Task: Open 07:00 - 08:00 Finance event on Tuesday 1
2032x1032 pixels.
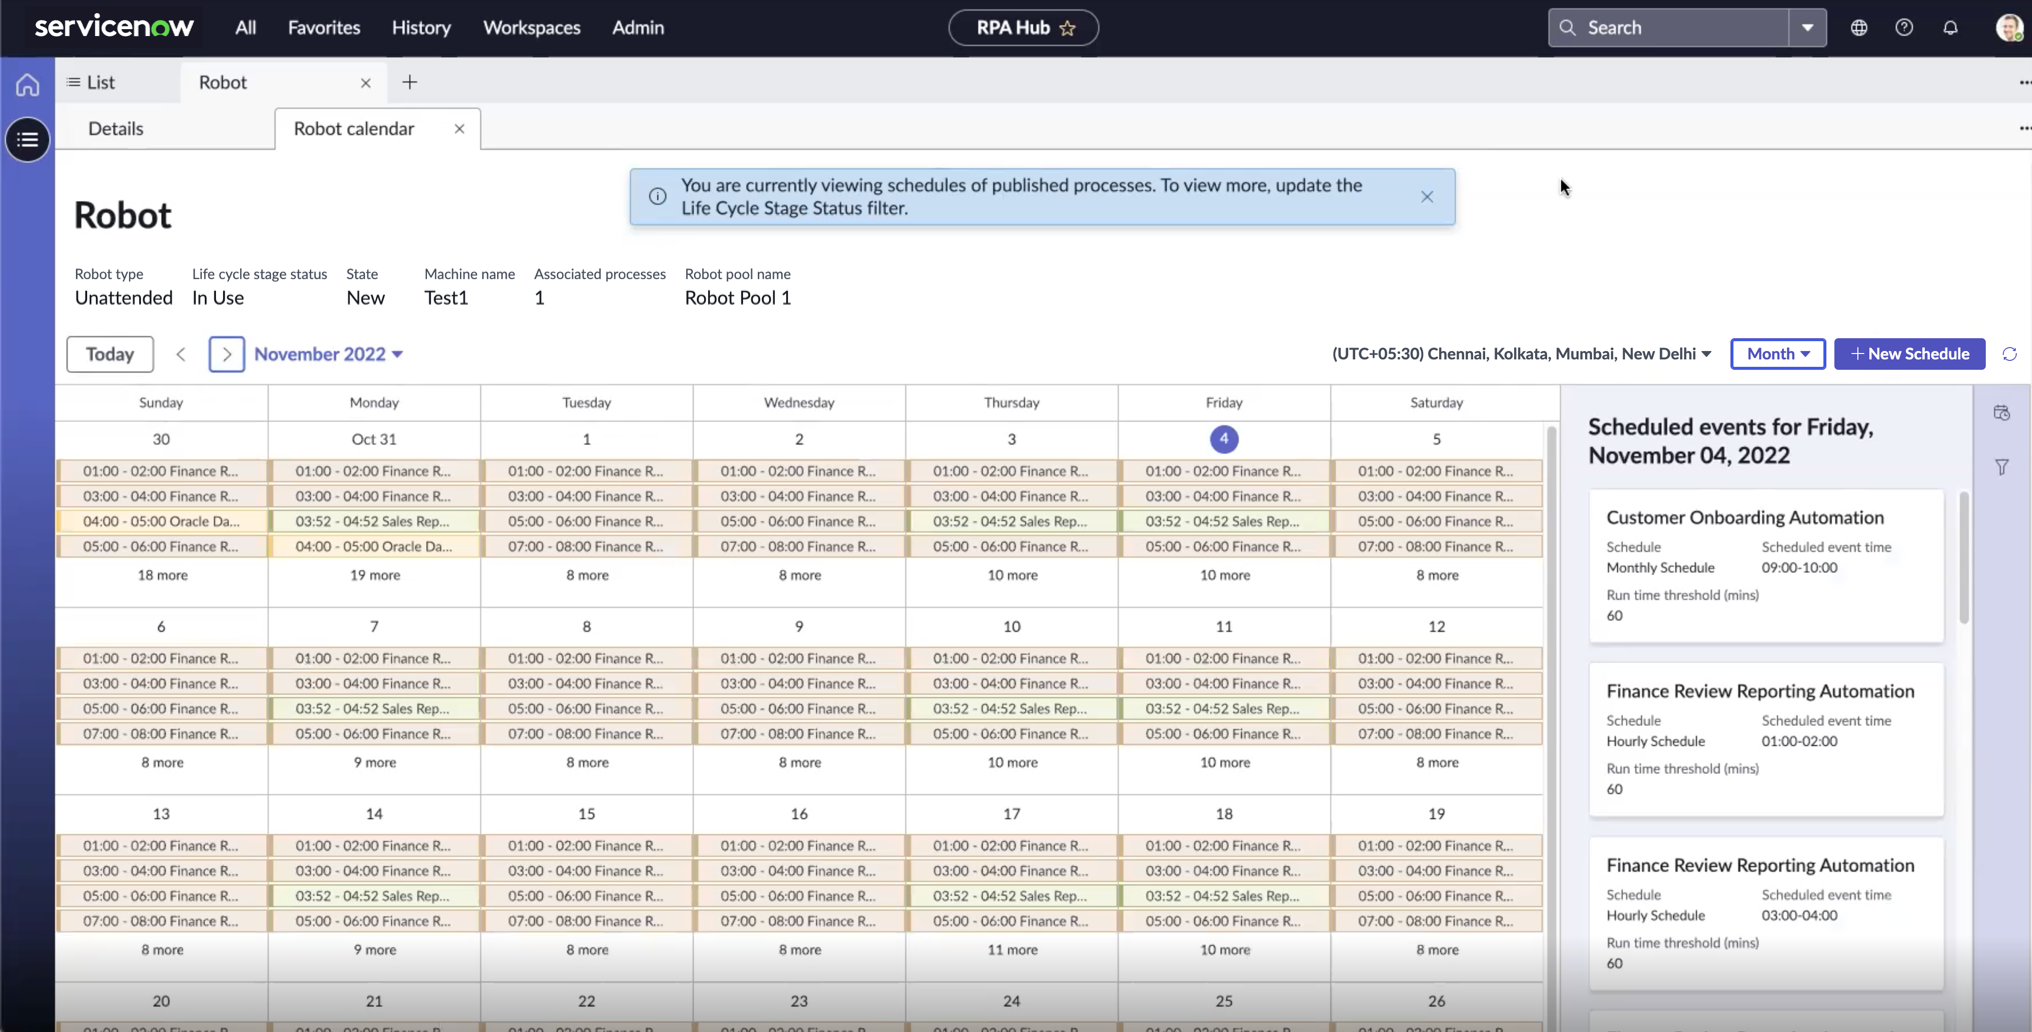Action: click(x=587, y=546)
